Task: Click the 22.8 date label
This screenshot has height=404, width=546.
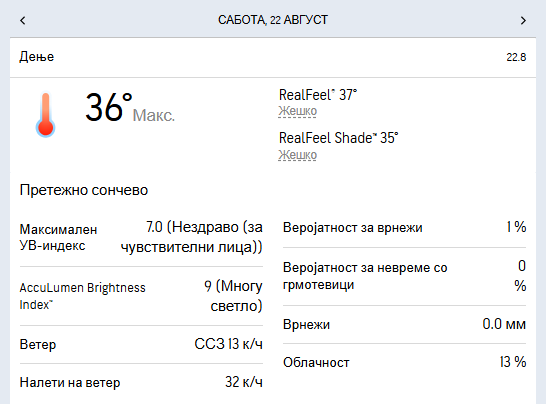Action: 516,57
